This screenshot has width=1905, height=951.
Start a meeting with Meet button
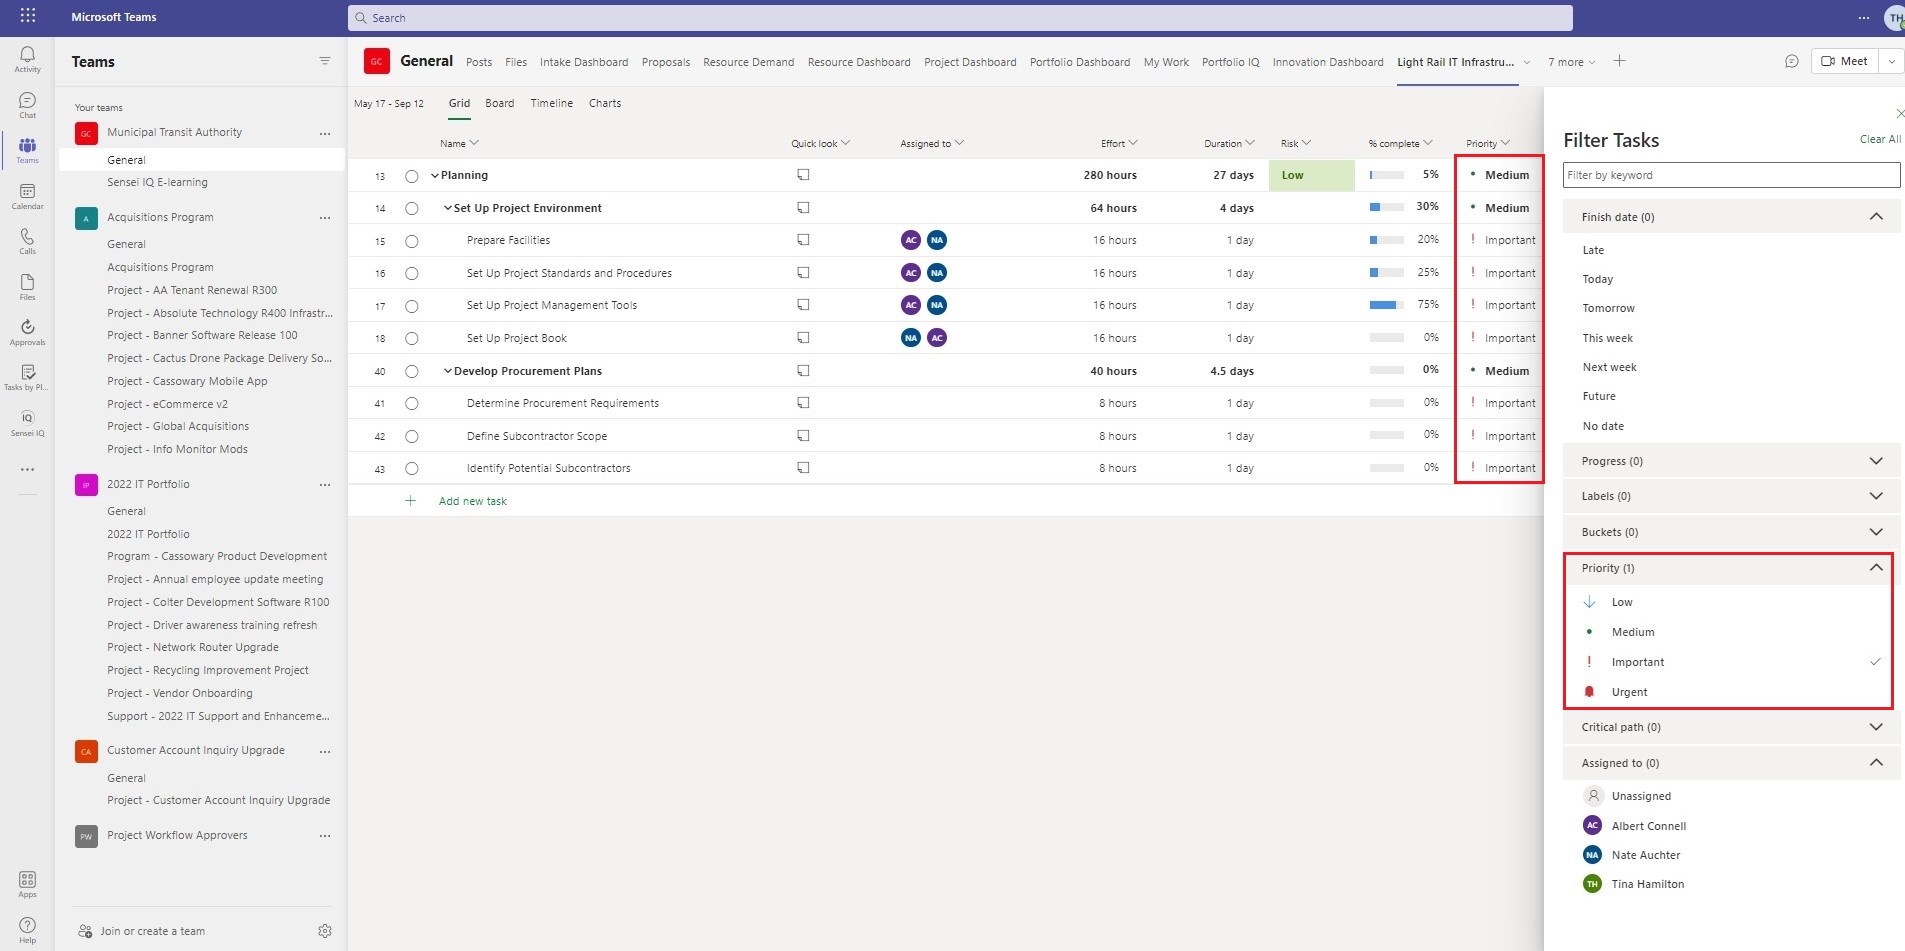click(1845, 61)
